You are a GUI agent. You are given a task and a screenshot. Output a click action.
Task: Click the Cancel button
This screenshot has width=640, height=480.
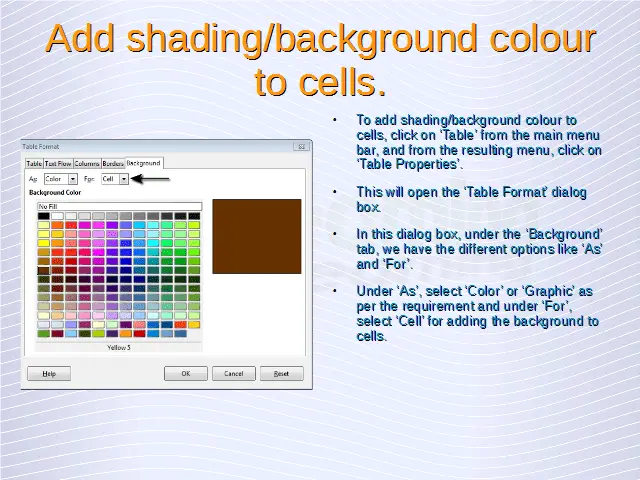coord(233,373)
